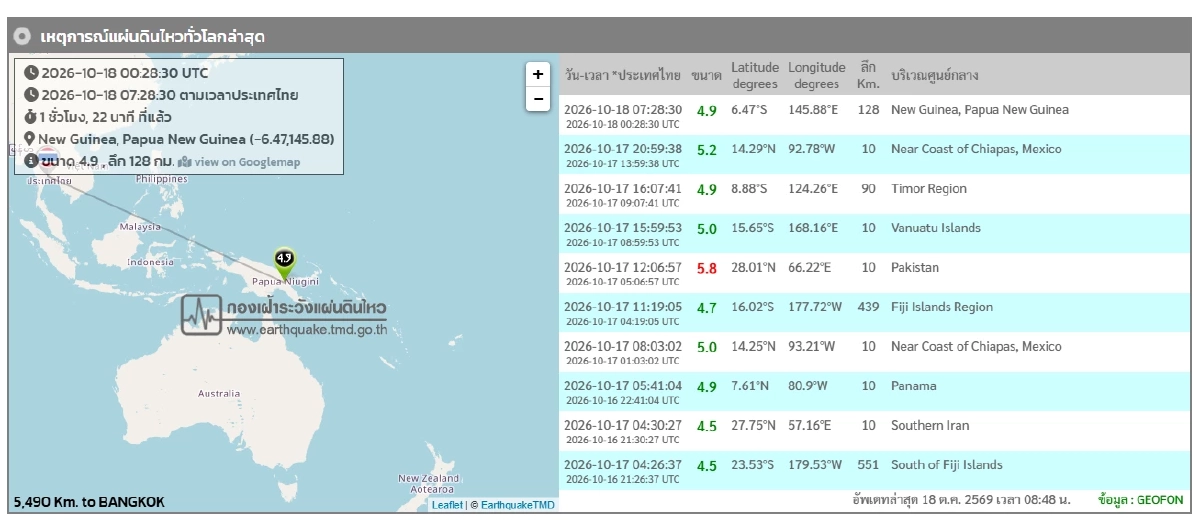Viewport: 1200px width, 525px height.
Task: Click the Australia label on the map
Action: (x=218, y=394)
